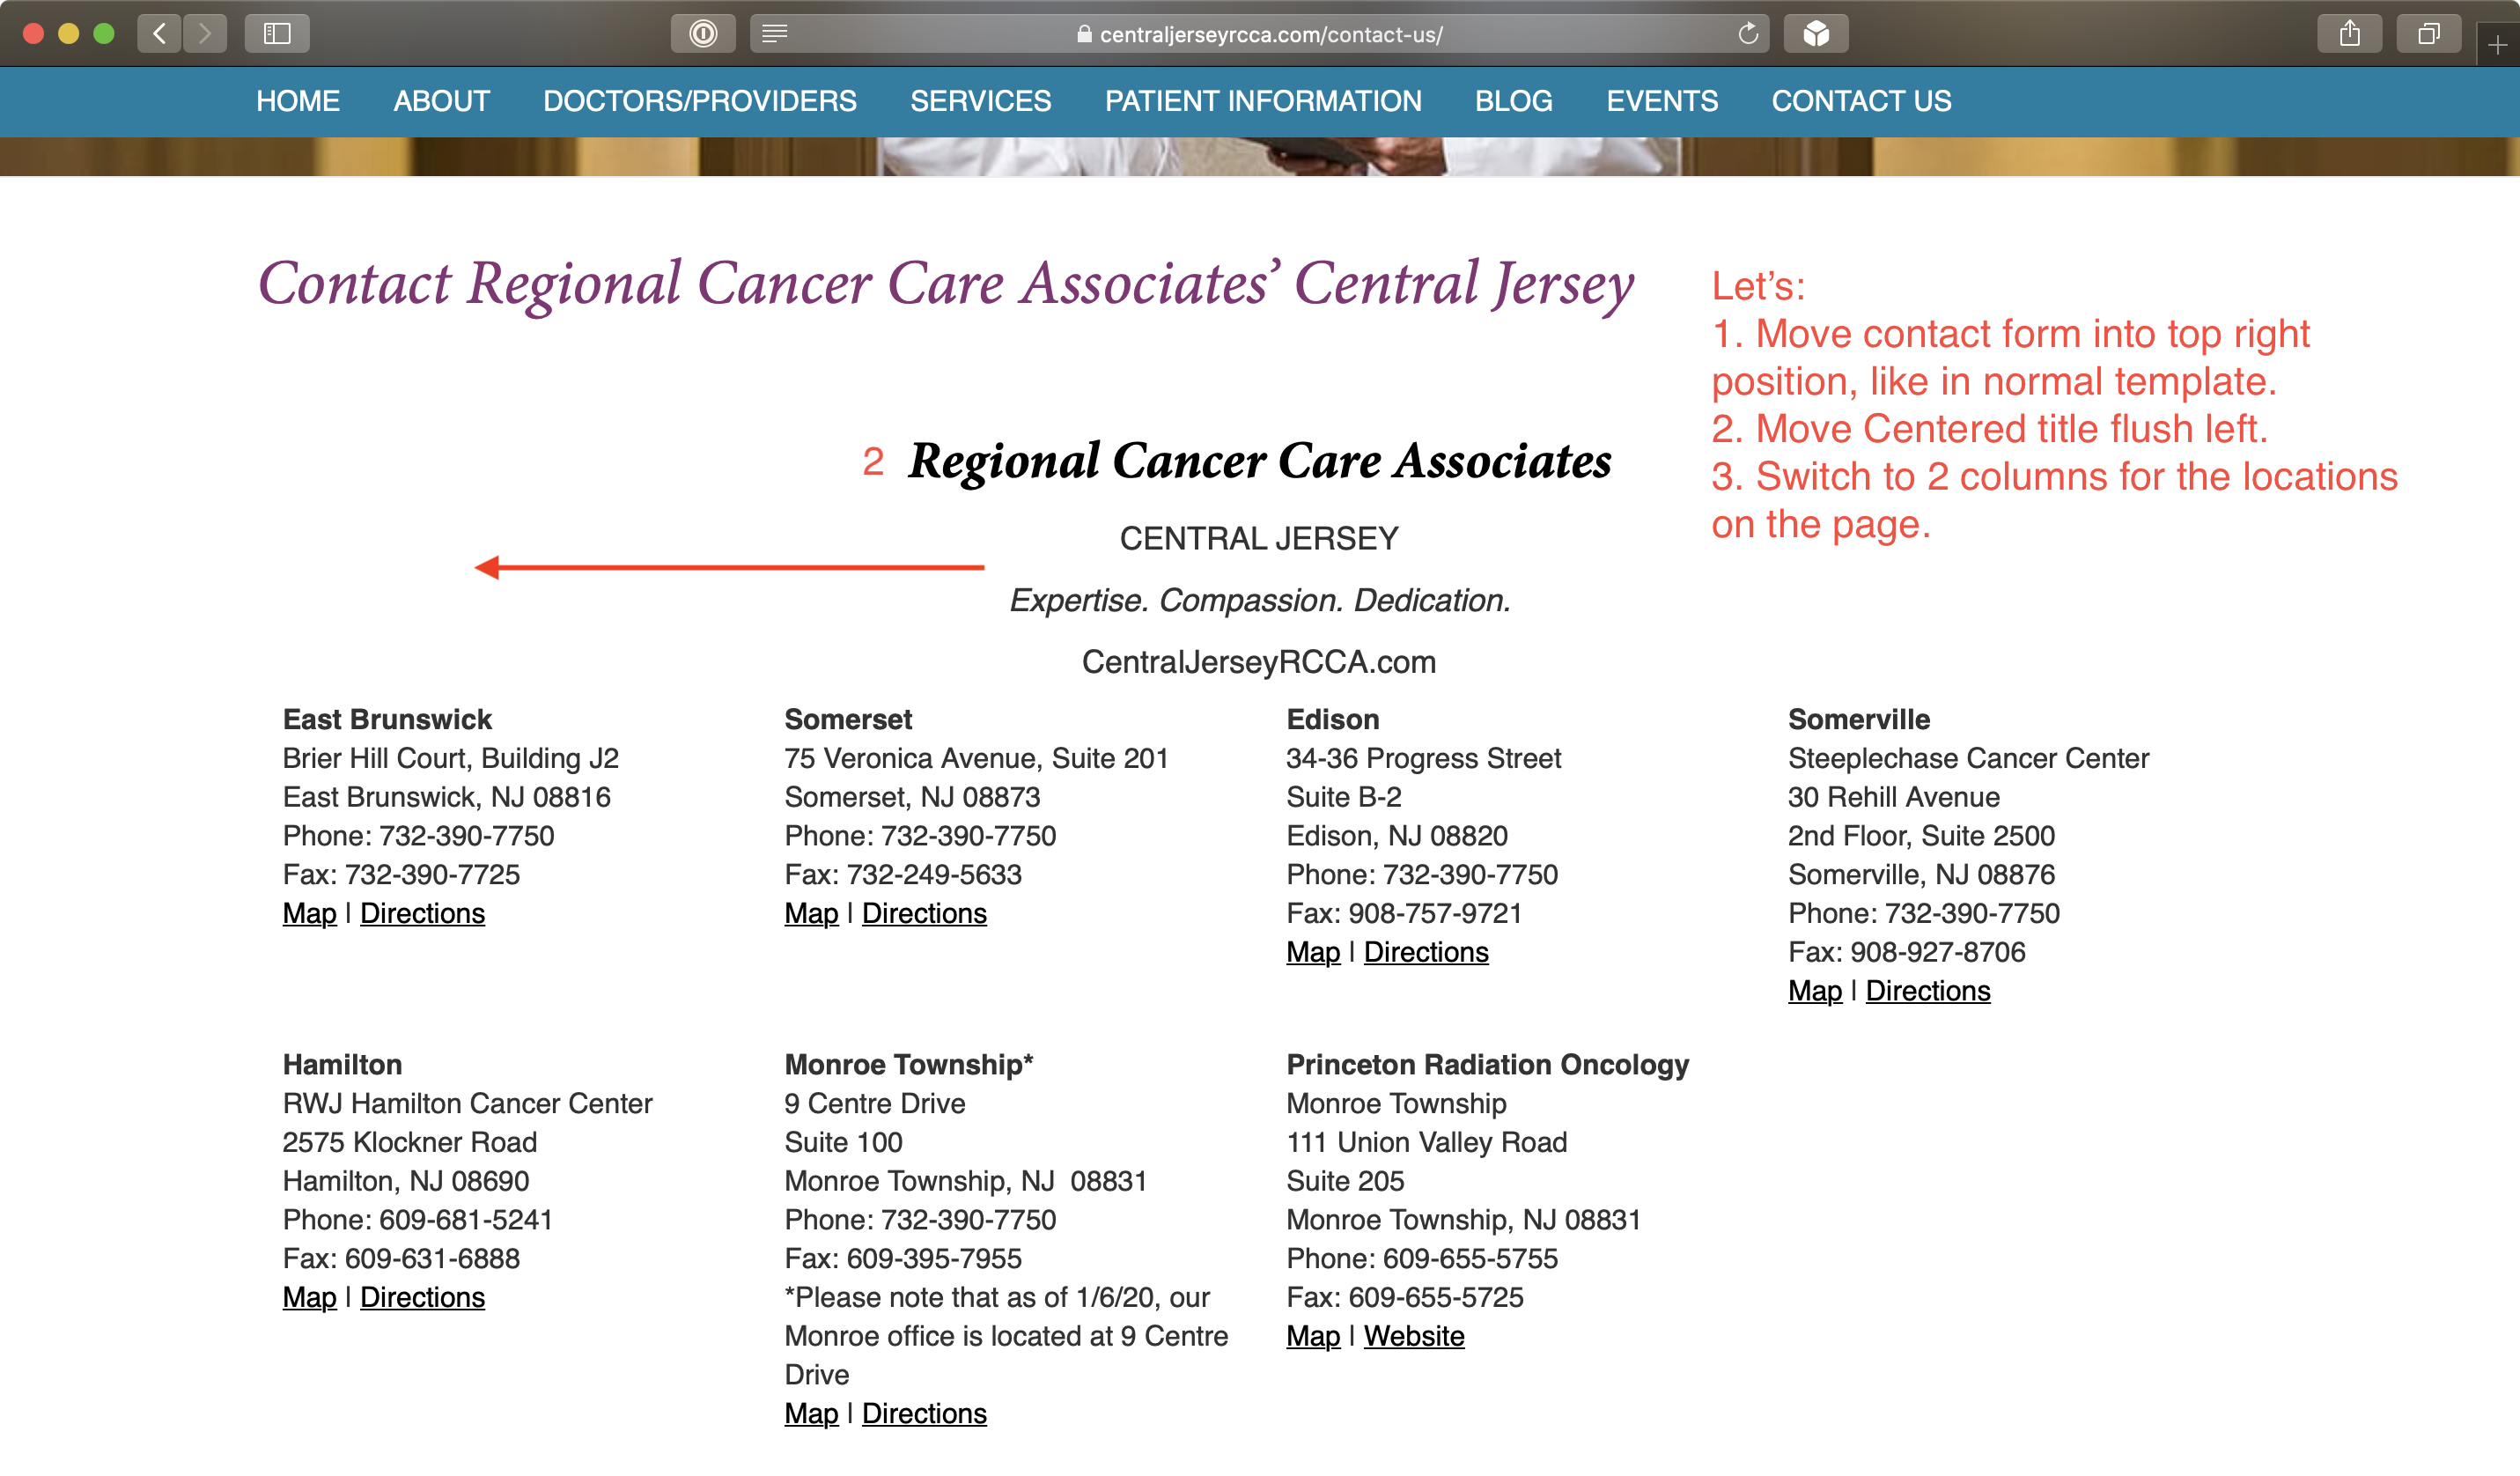
Task: Click the 'Edison' location heading
Action: click(1333, 719)
